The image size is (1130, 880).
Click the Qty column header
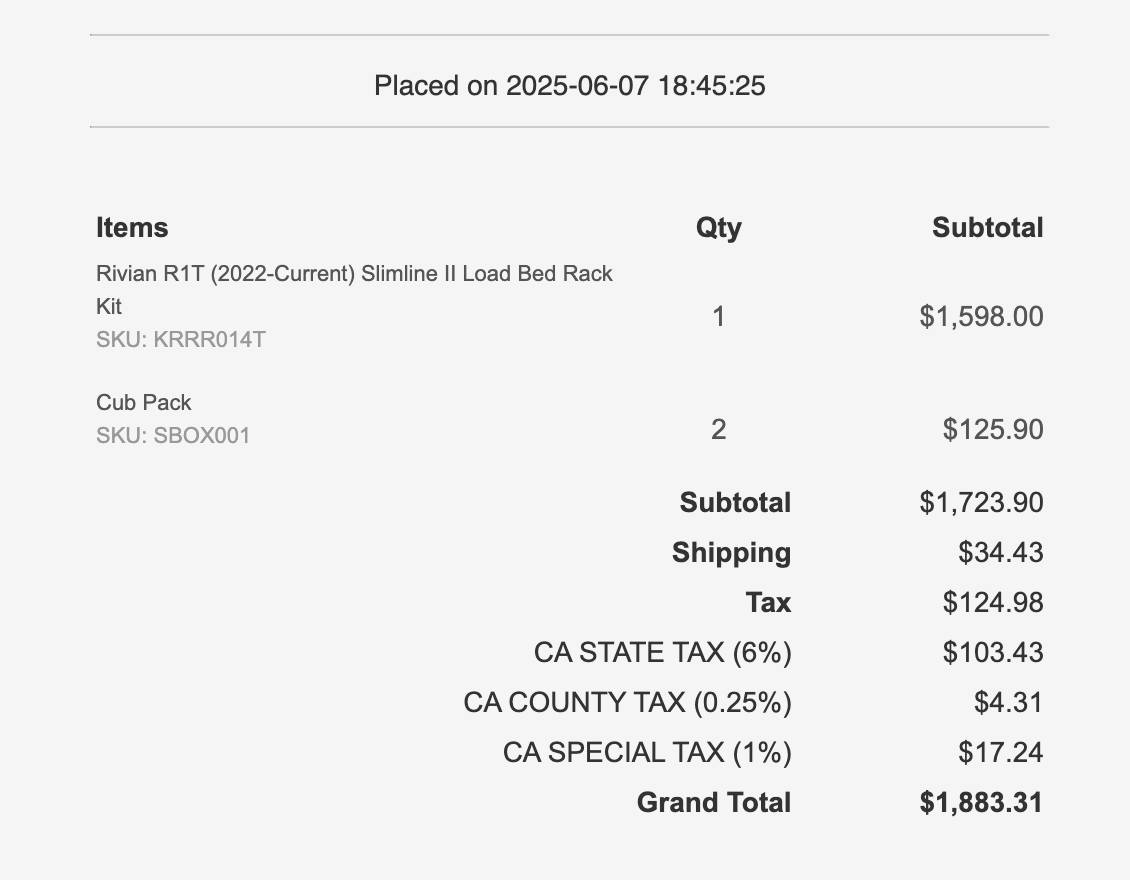719,228
